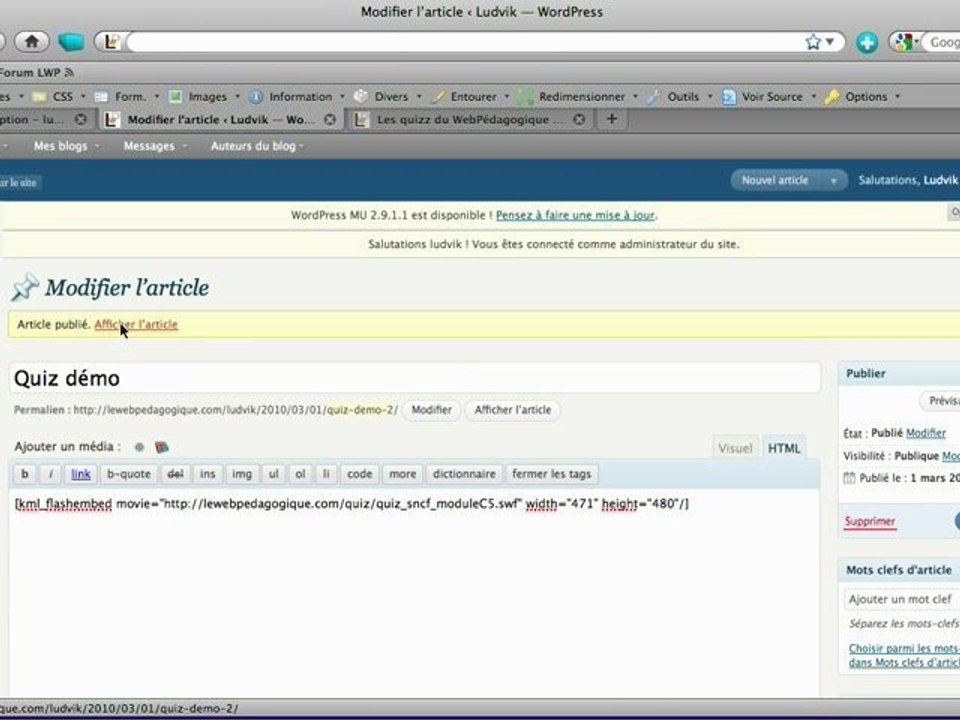Image resolution: width=960 pixels, height=720 pixels.
Task: Open the Google search engine icon
Action: pos(904,42)
